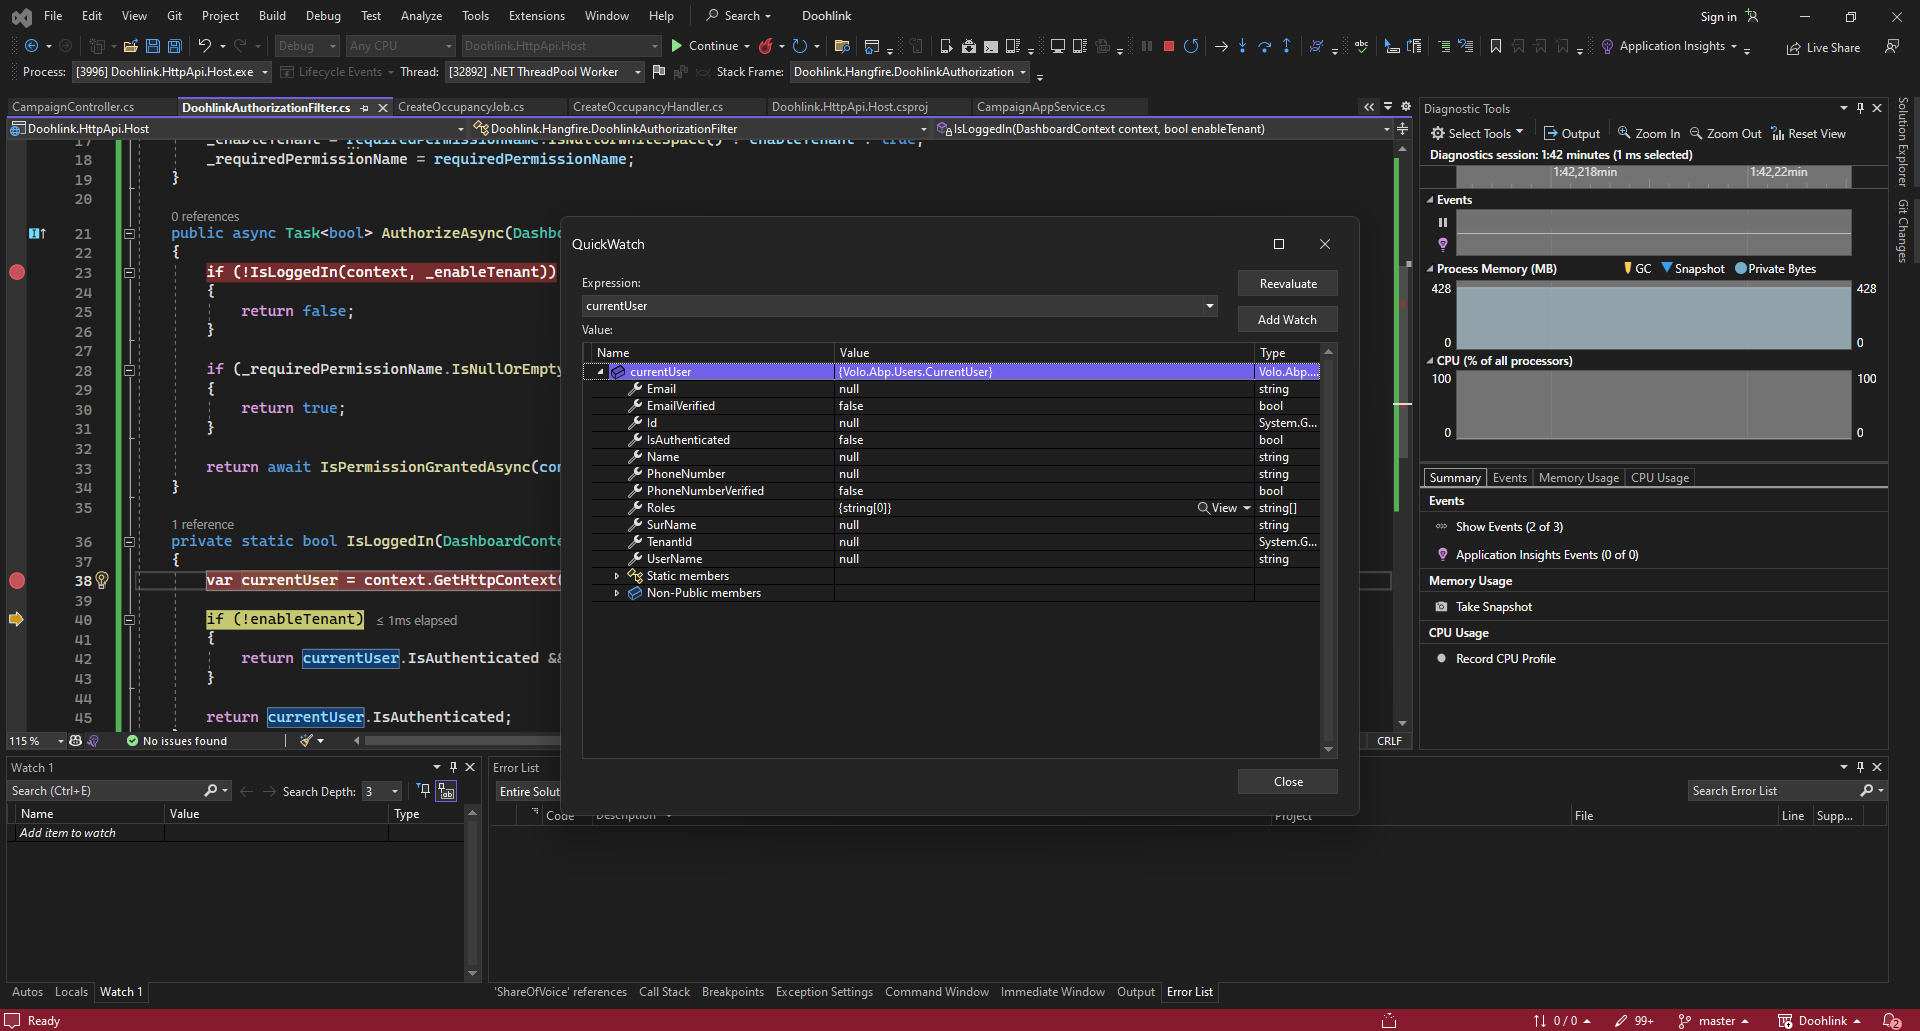The image size is (1920, 1031).
Task: Expand the Static members node
Action: (x=617, y=576)
